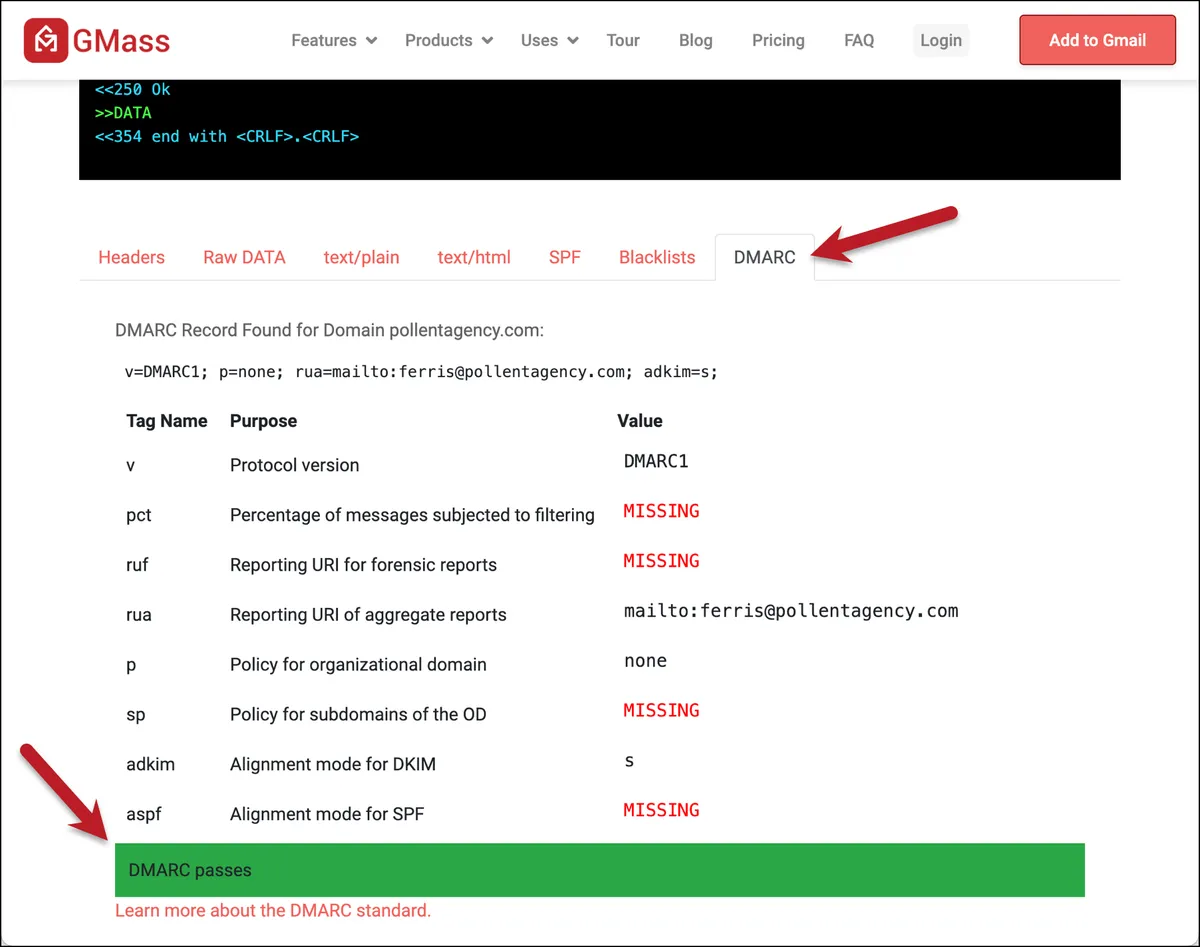
Task: Expand the Uses dropdown chevron
Action: click(x=573, y=41)
